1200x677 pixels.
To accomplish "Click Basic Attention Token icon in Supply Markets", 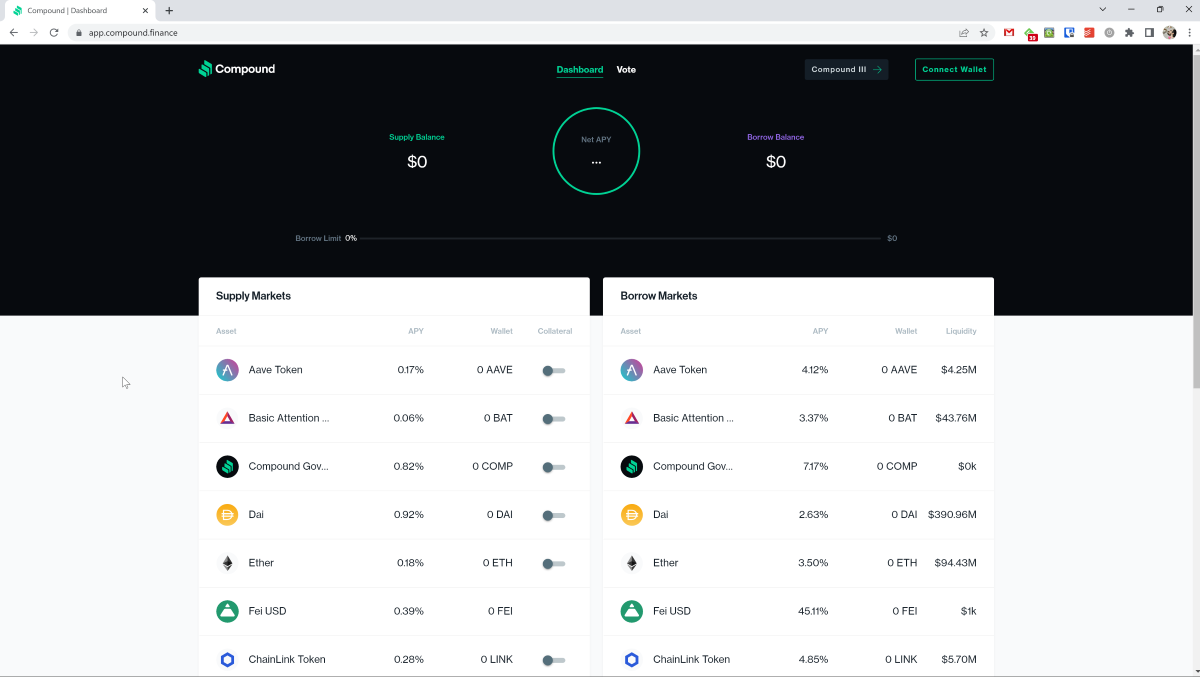I will point(227,418).
